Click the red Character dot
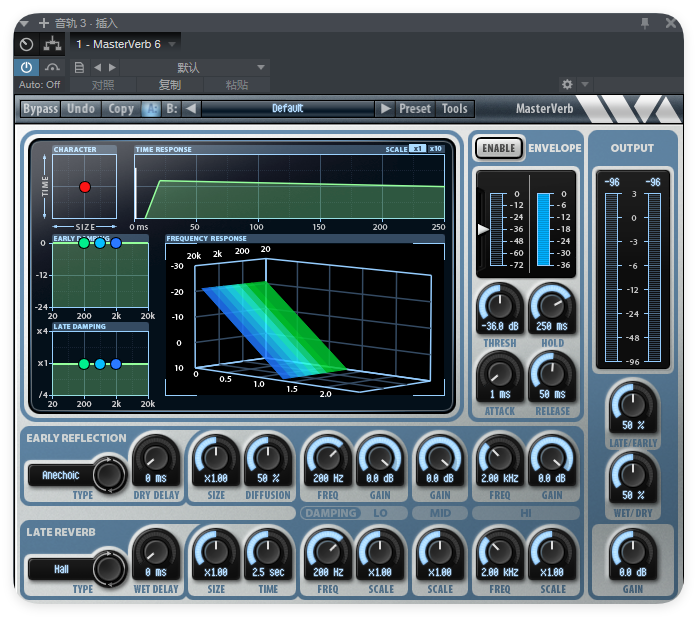 click(85, 187)
